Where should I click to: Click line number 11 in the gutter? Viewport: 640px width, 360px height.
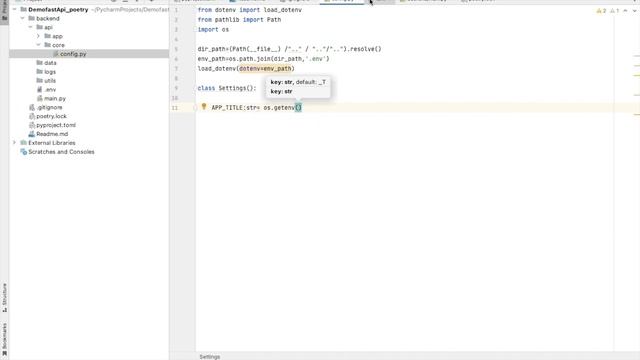(175, 108)
